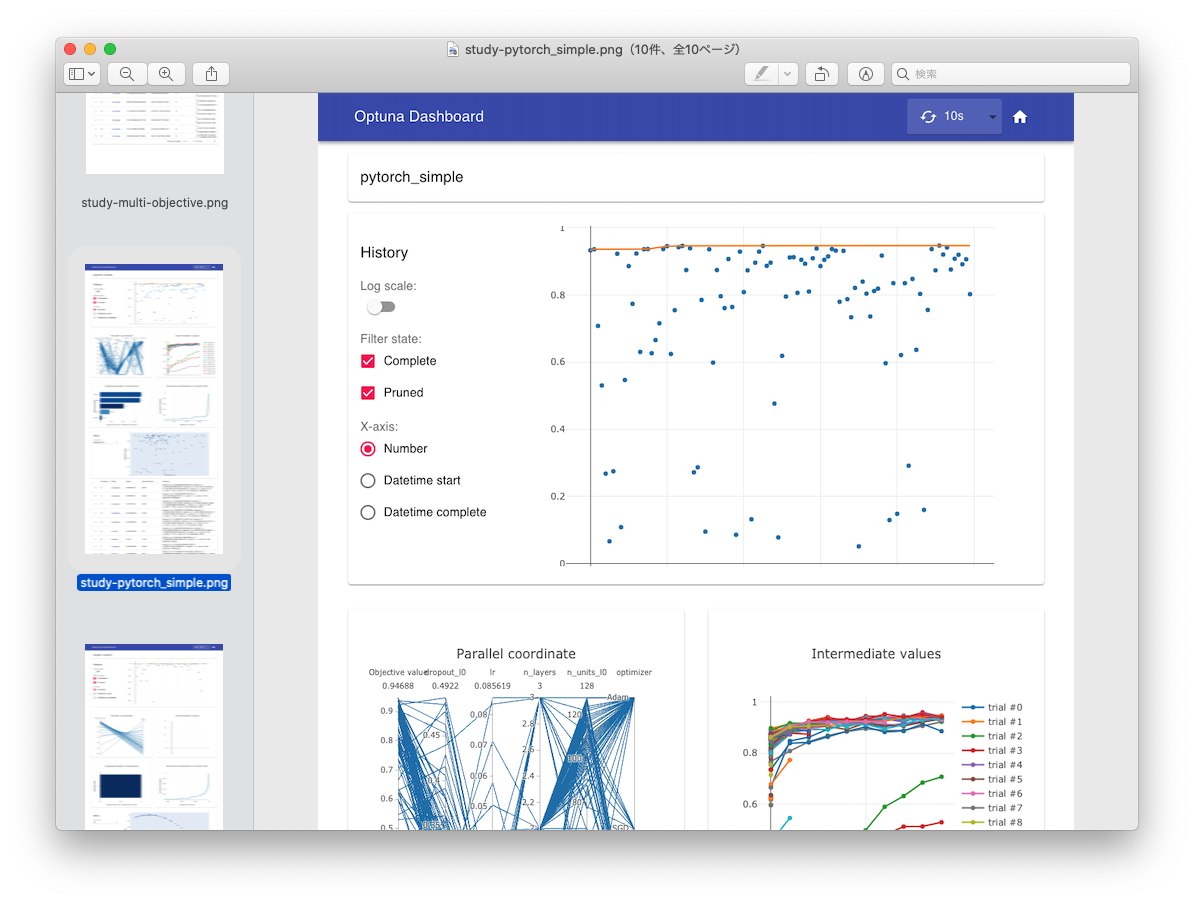Expand the markup pencil dropdown chevron
The image size is (1194, 904).
pos(787,73)
